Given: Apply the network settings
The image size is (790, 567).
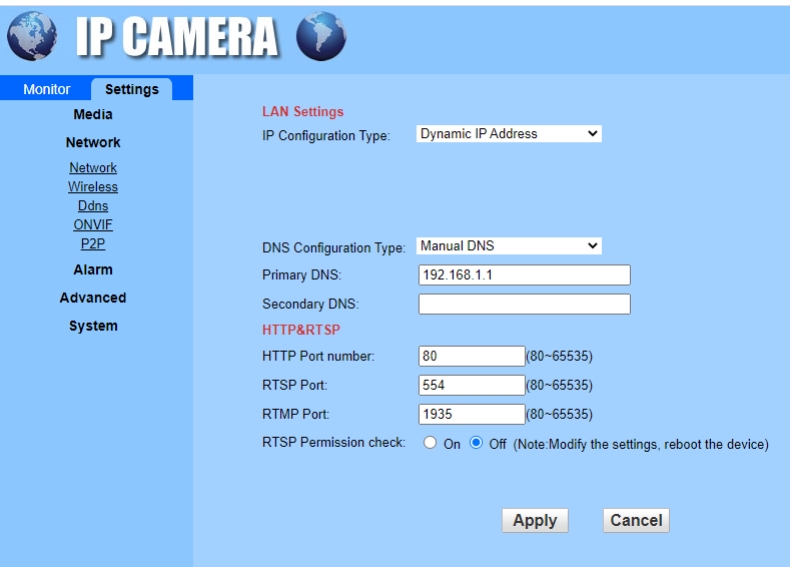Looking at the screenshot, I should coord(535,520).
